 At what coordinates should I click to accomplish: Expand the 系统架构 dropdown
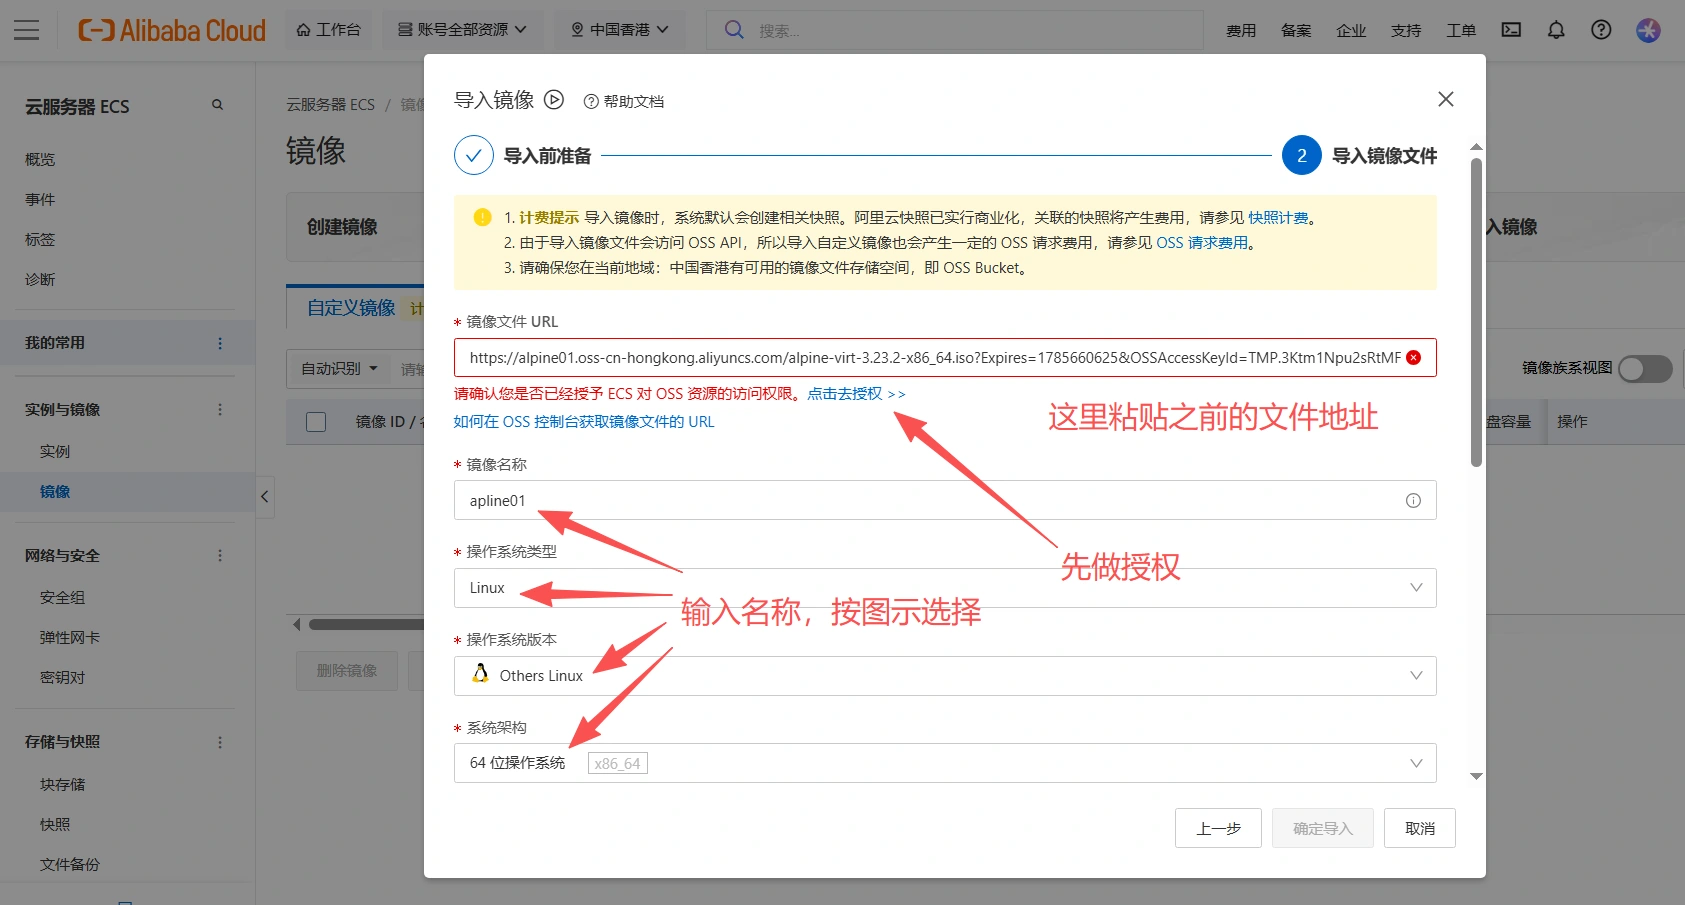coord(945,763)
